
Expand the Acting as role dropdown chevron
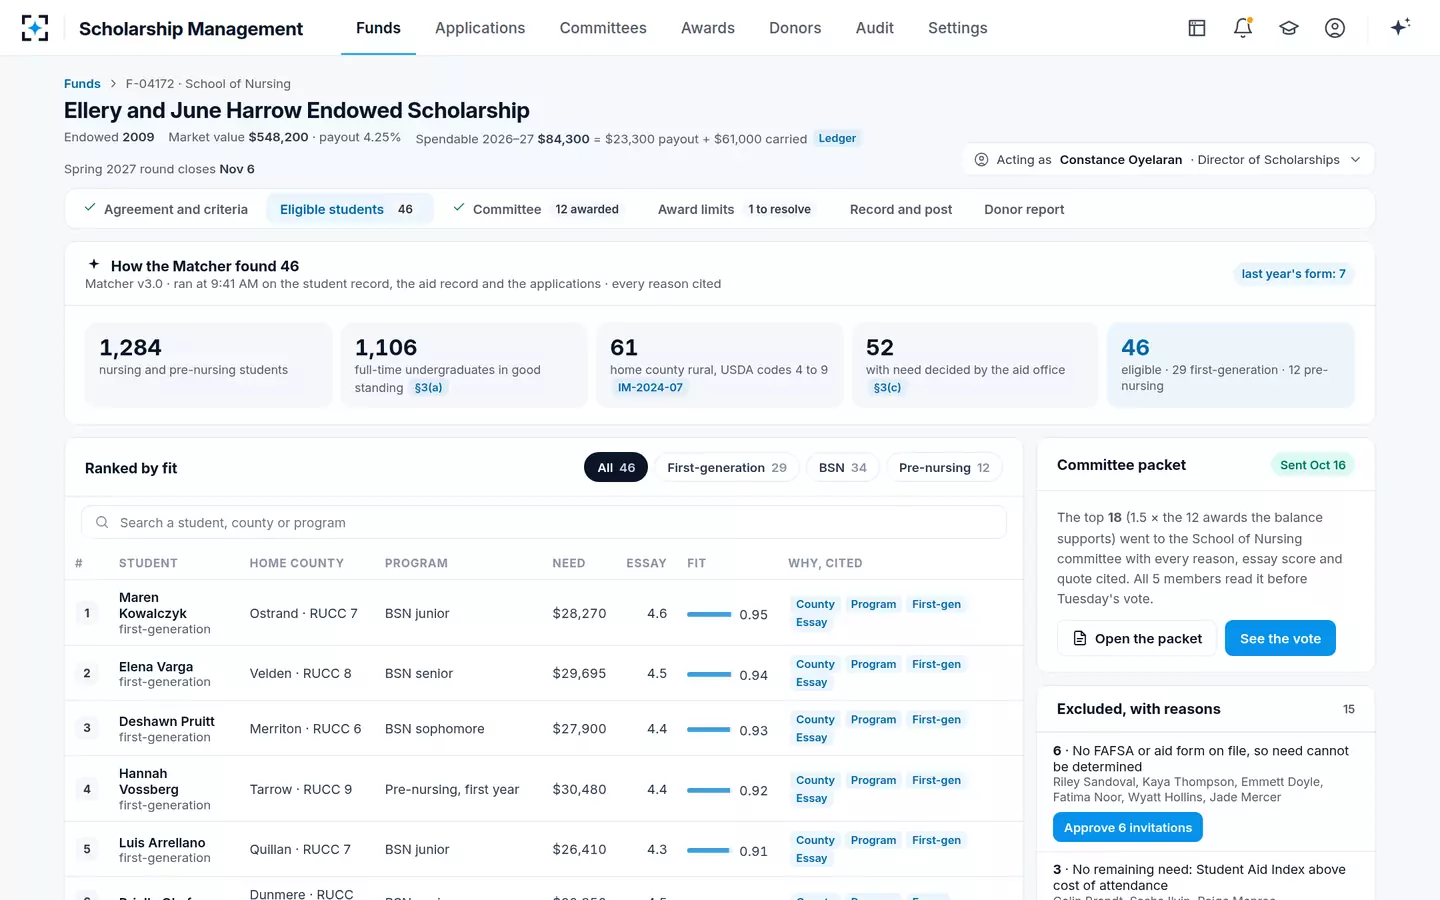(1356, 160)
